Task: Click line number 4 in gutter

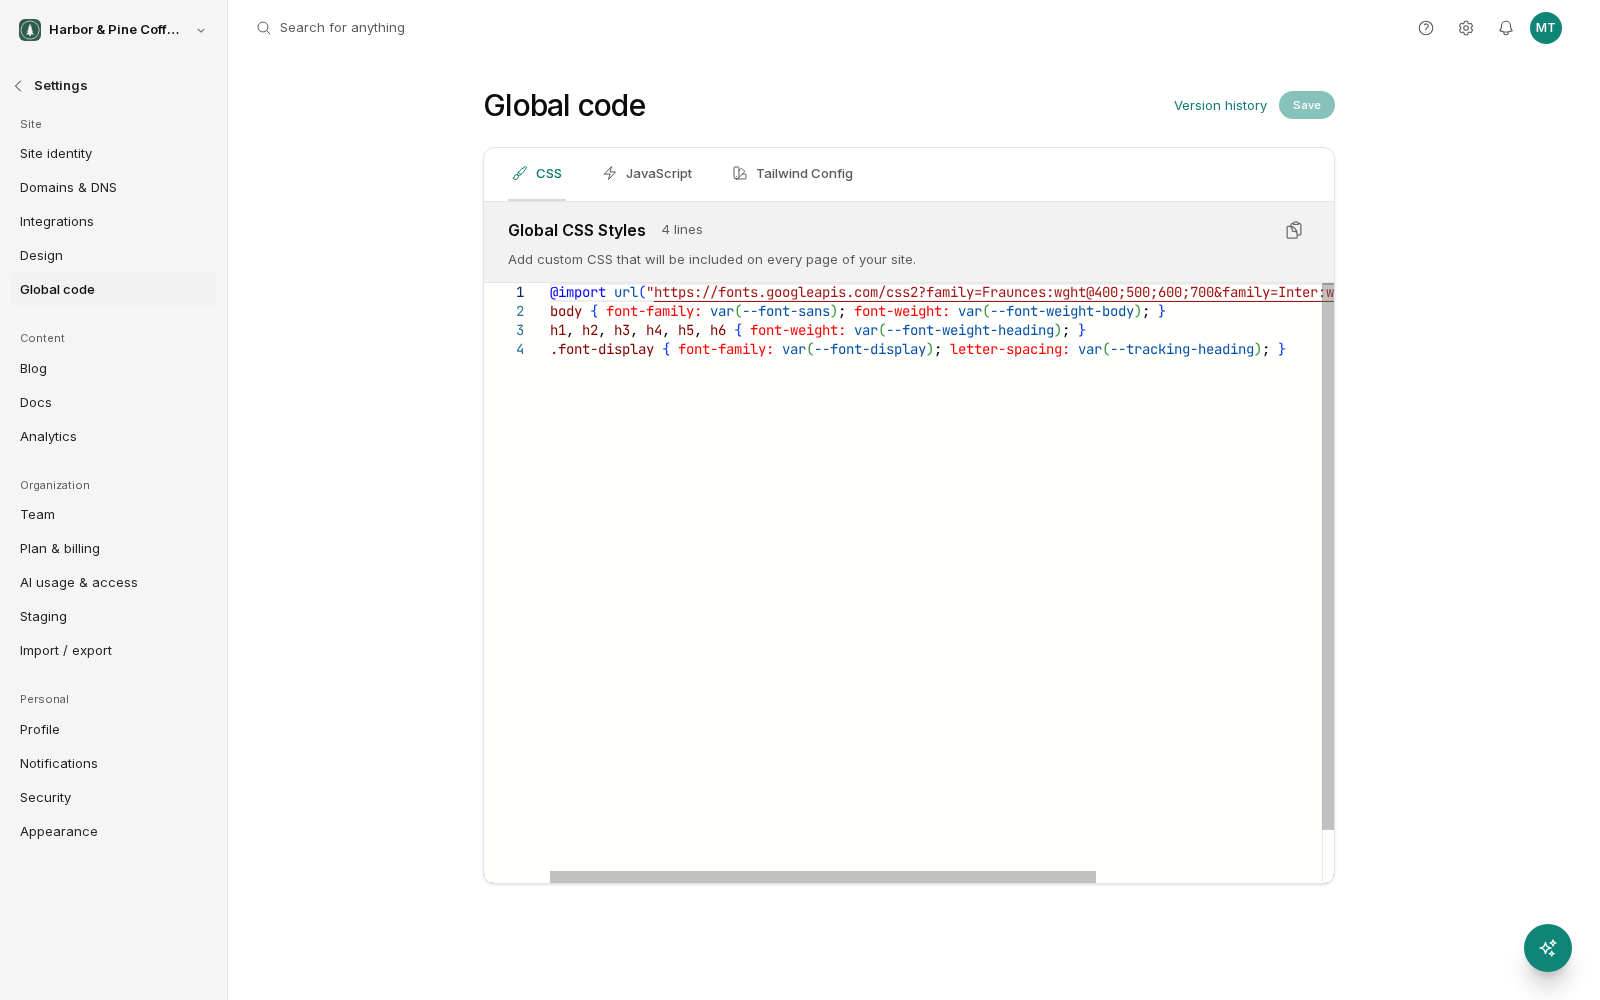Action: point(520,350)
